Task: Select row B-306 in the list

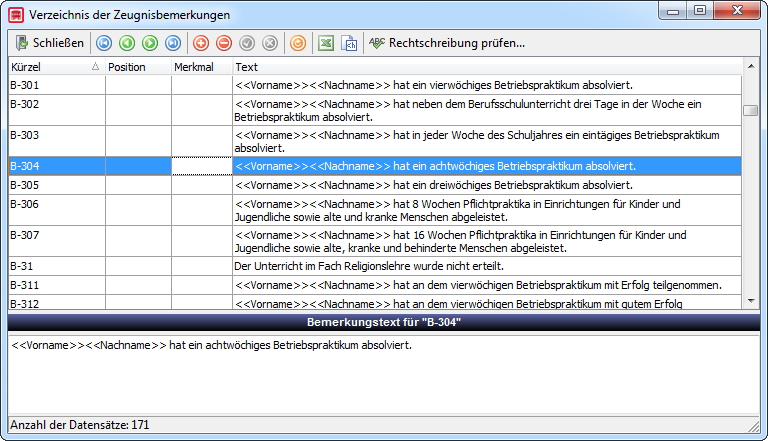Action: [375, 210]
